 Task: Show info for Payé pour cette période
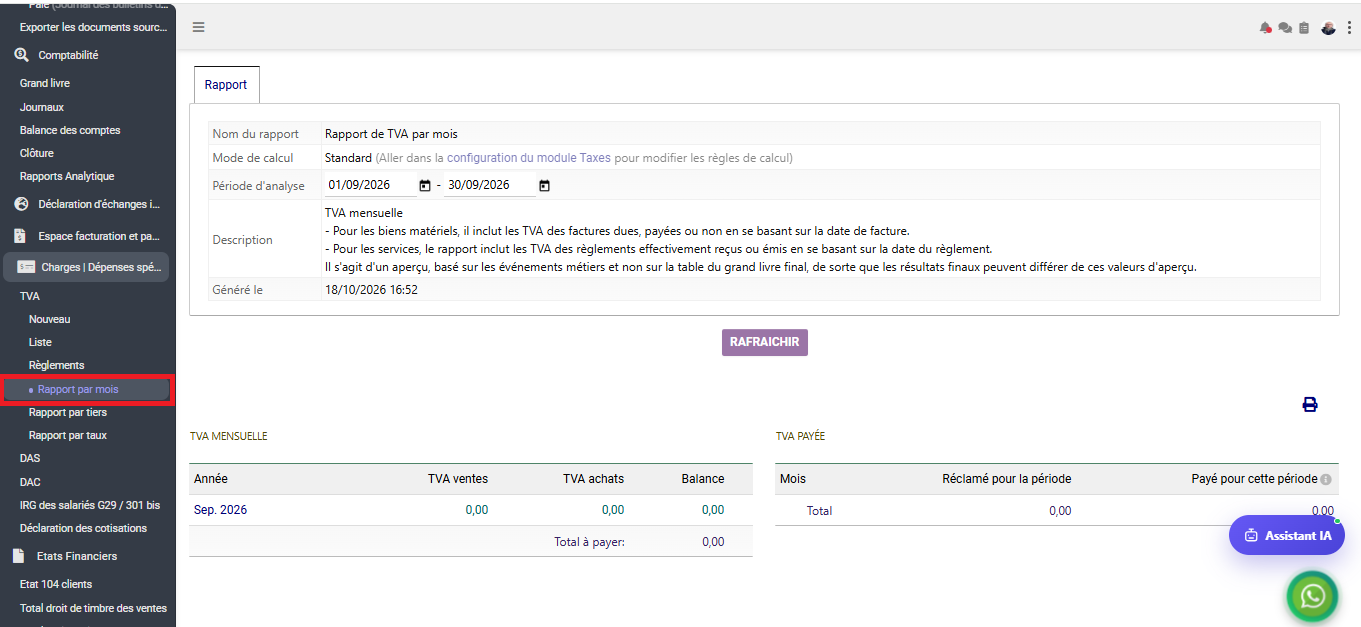[x=1326, y=479]
